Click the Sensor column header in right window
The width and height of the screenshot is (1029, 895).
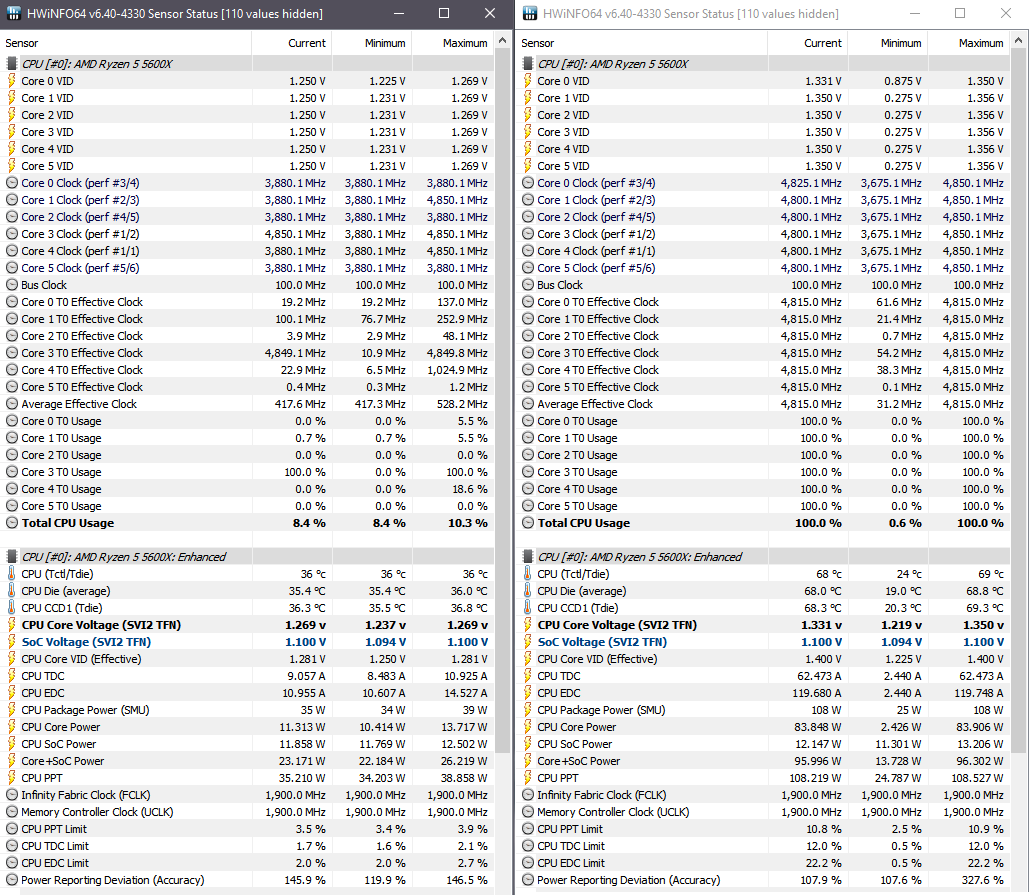641,43
